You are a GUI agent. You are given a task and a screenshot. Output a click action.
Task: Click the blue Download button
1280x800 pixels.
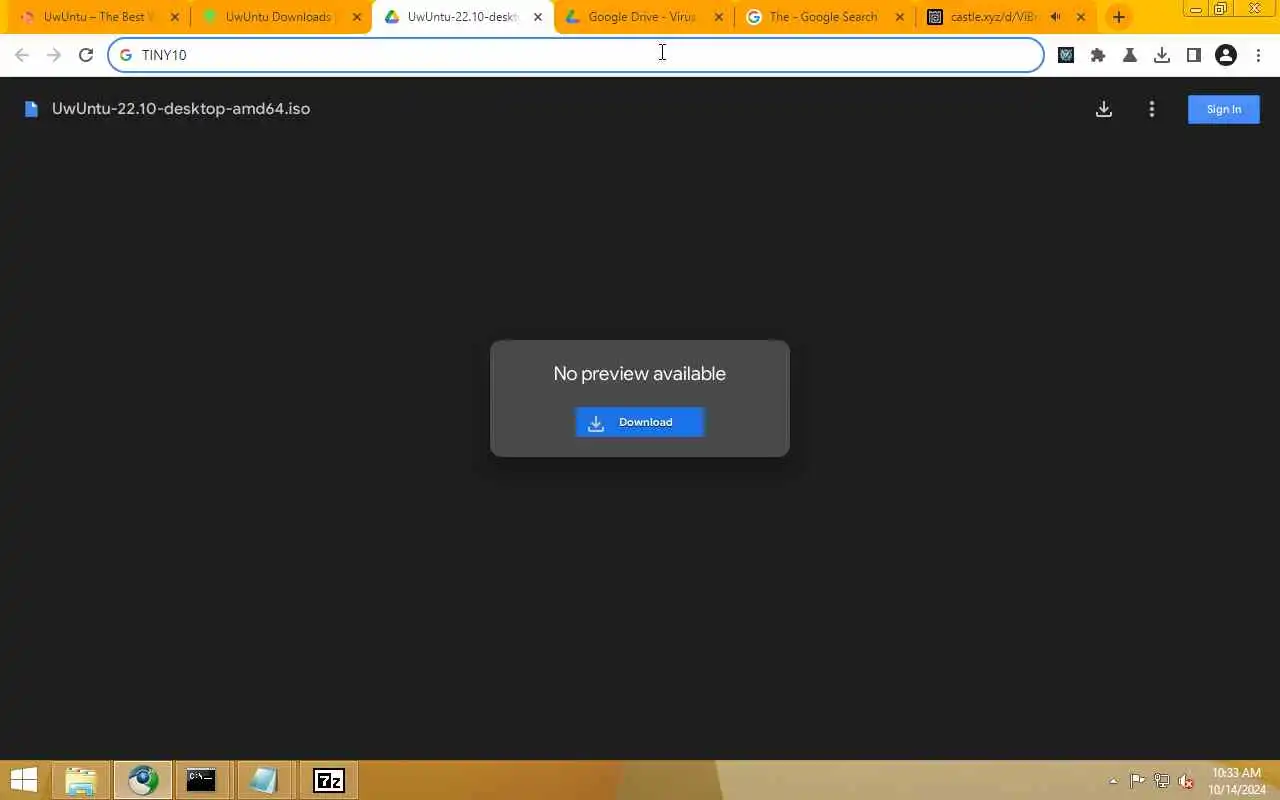click(640, 422)
